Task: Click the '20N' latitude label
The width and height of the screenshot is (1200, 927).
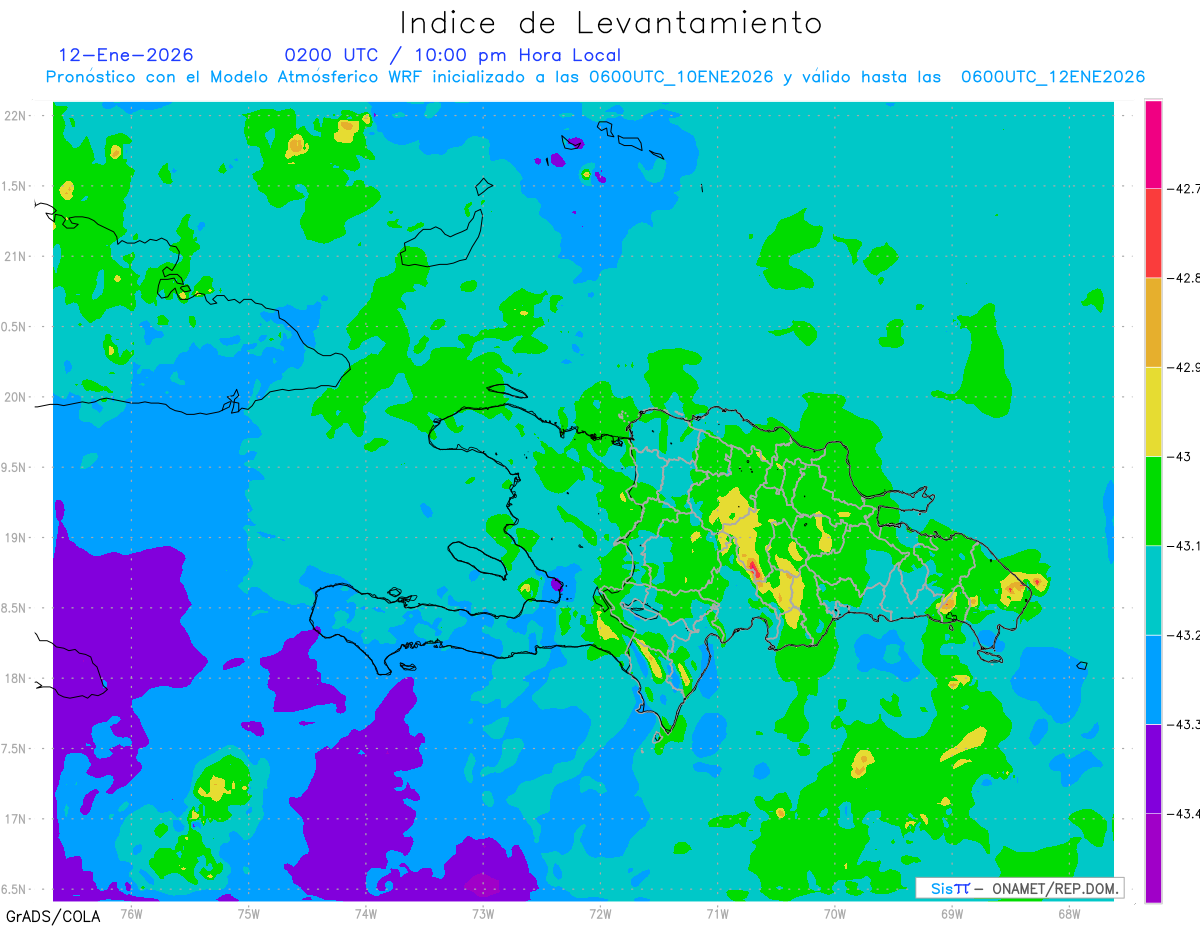Action: pos(16,397)
